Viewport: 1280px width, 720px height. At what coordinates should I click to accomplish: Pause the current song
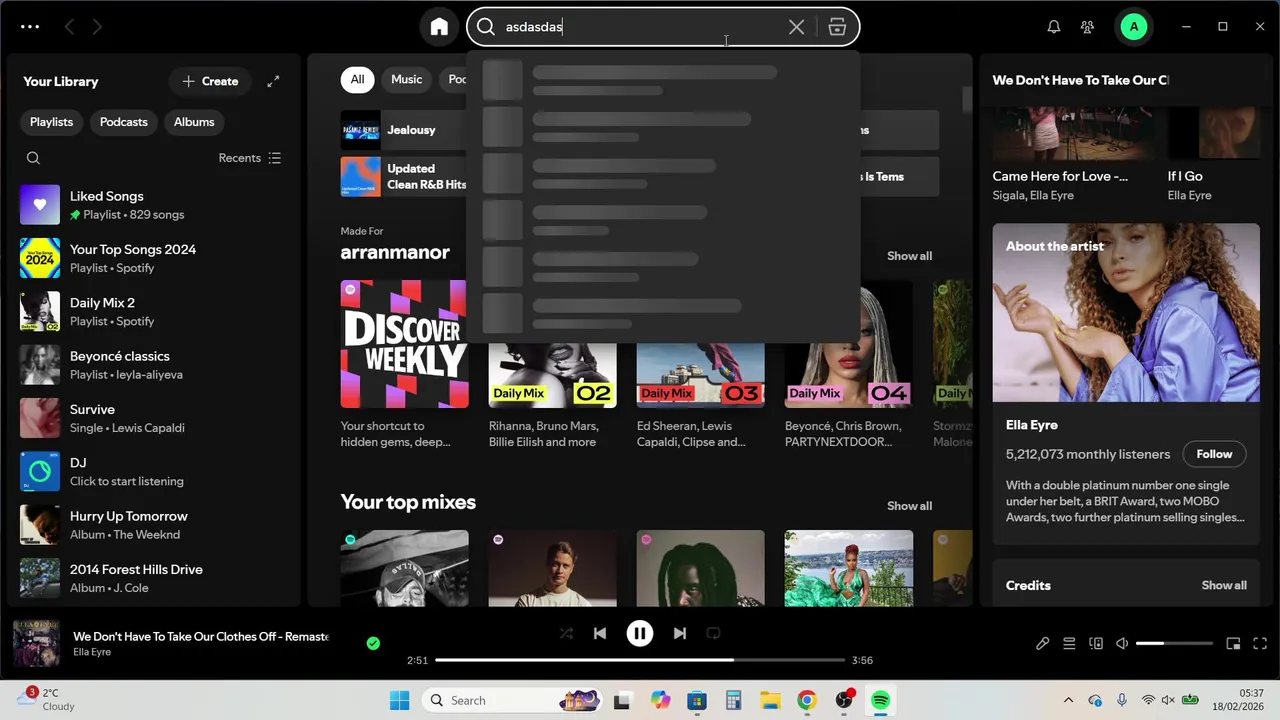640,633
